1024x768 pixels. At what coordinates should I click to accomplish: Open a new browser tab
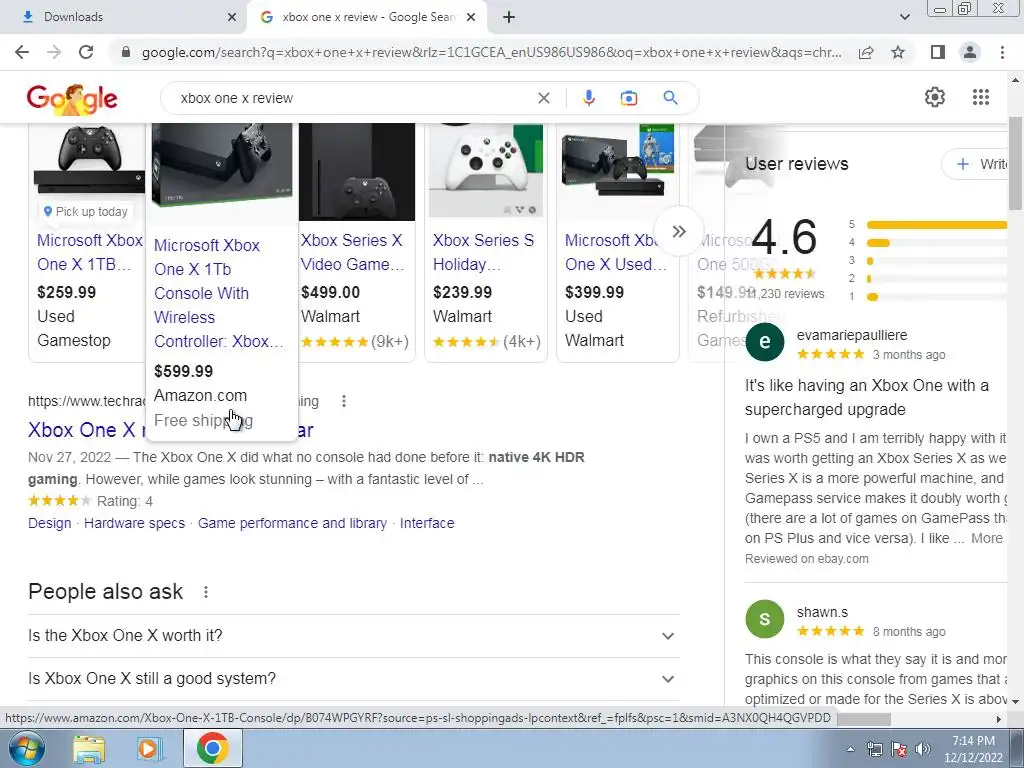coord(509,17)
